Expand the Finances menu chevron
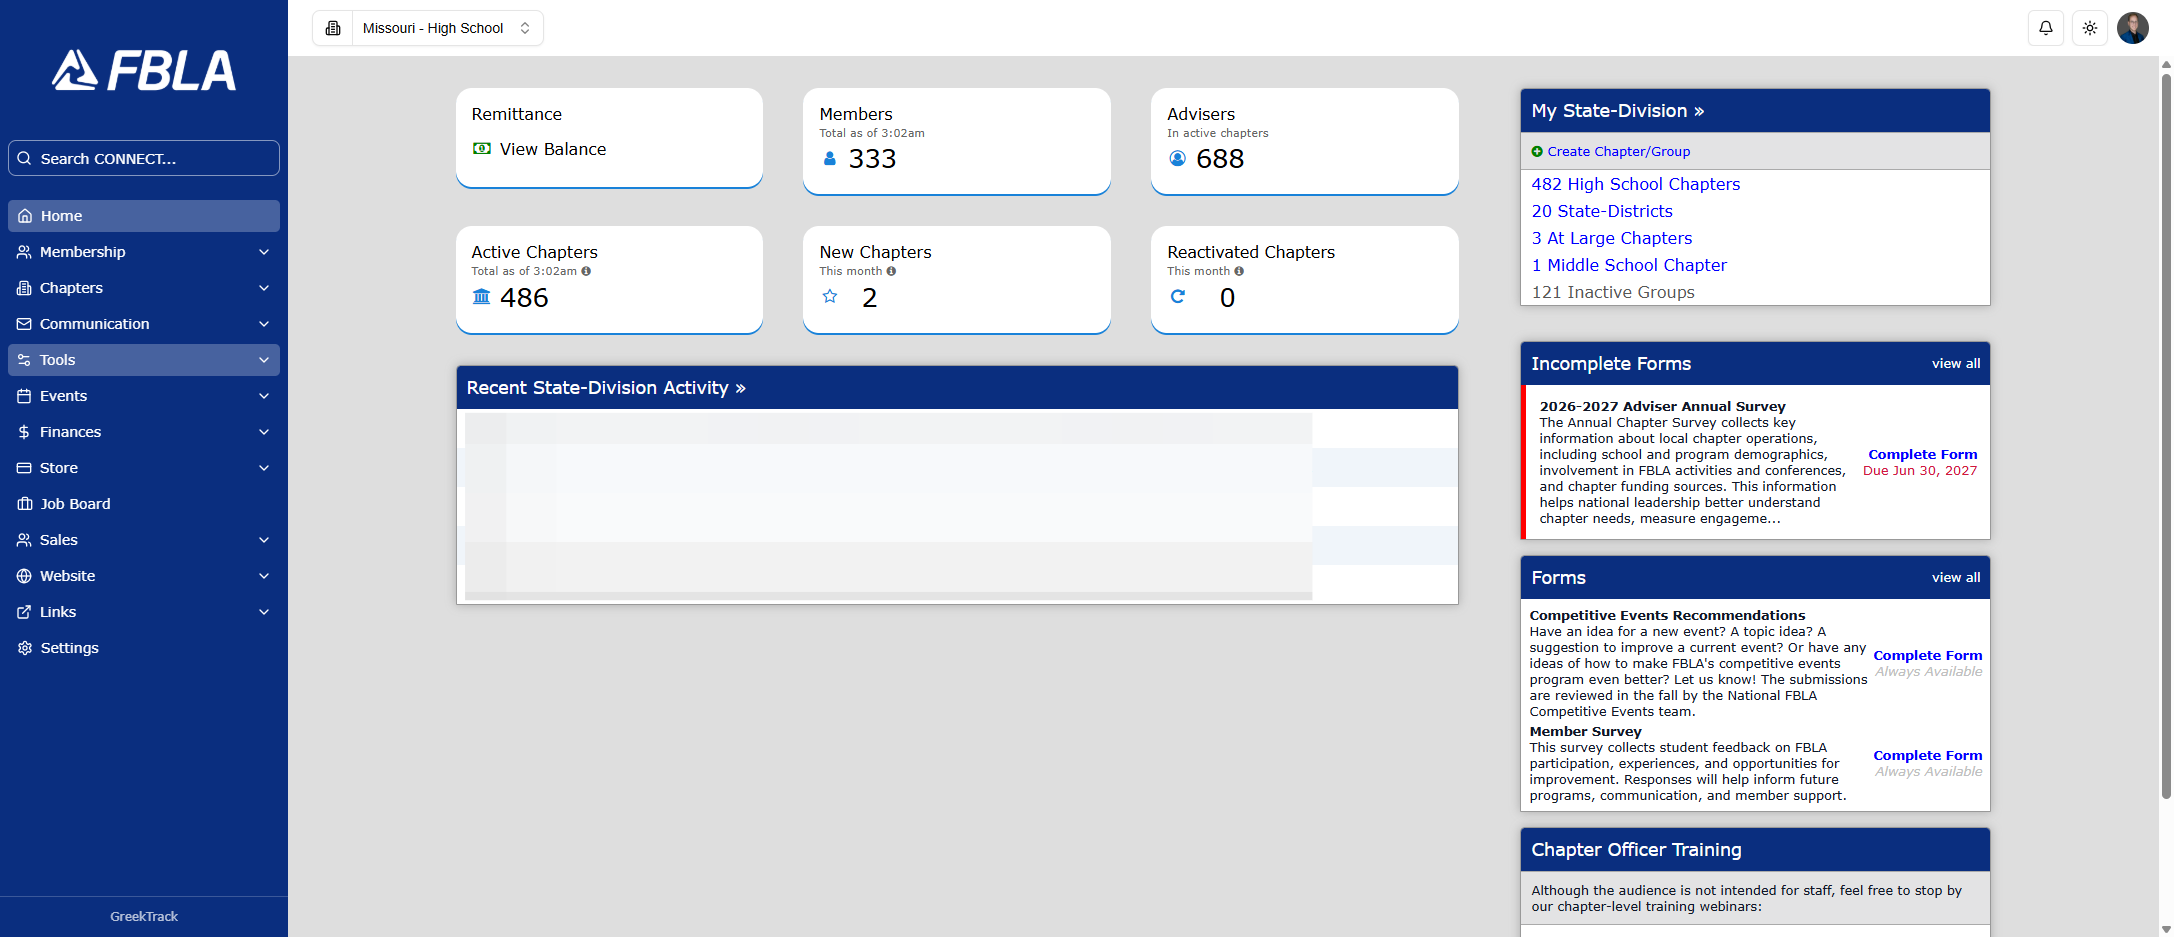 (x=264, y=432)
